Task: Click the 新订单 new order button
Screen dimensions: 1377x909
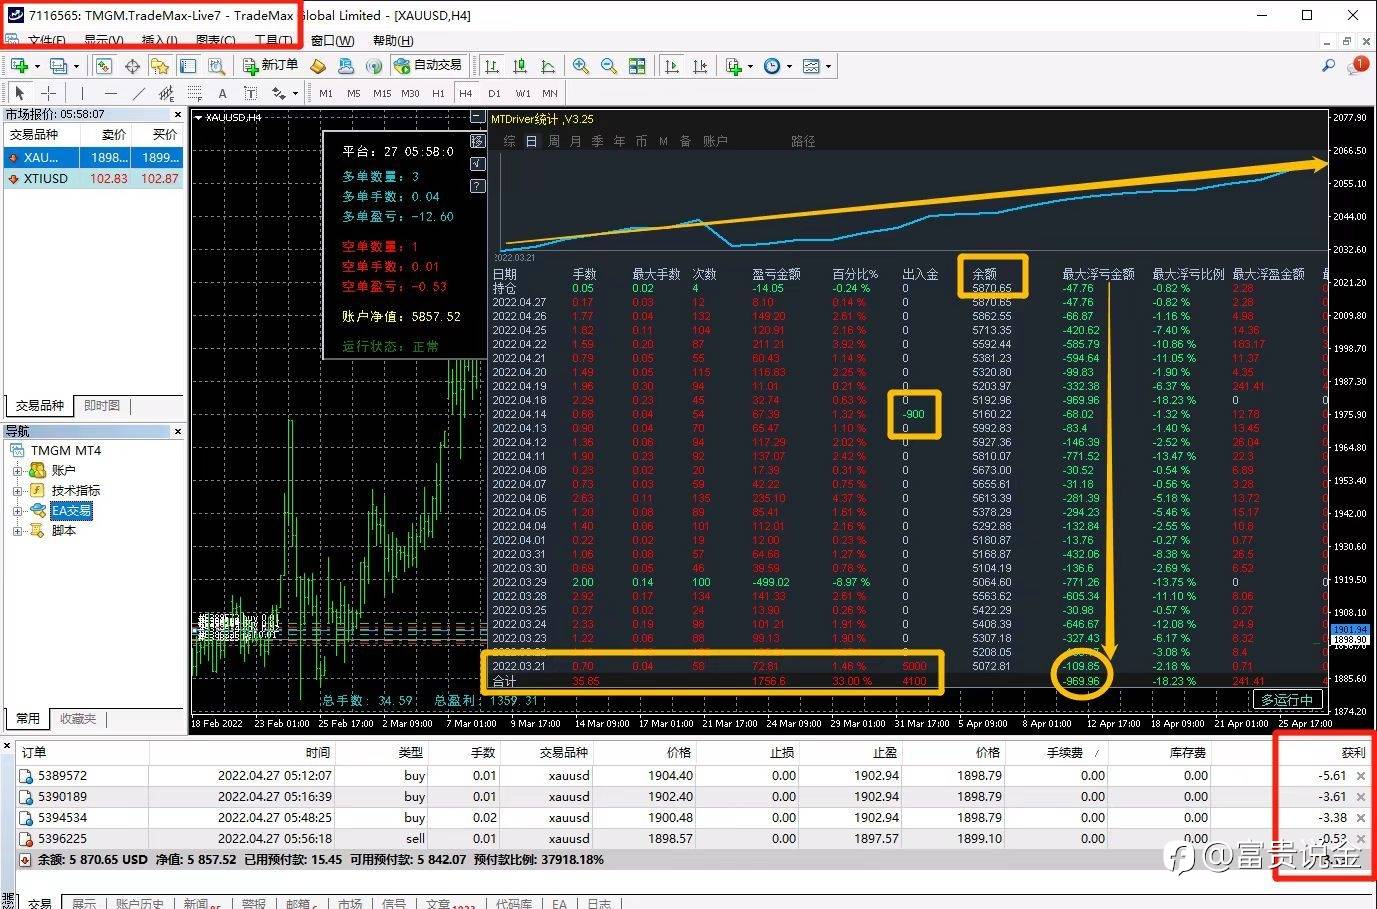Action: [270, 66]
